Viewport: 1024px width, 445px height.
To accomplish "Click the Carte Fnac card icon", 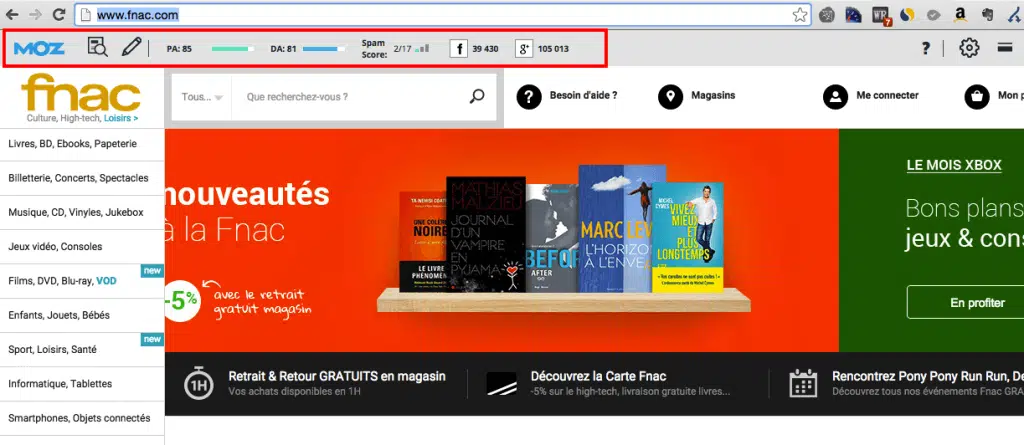I will click(501, 384).
